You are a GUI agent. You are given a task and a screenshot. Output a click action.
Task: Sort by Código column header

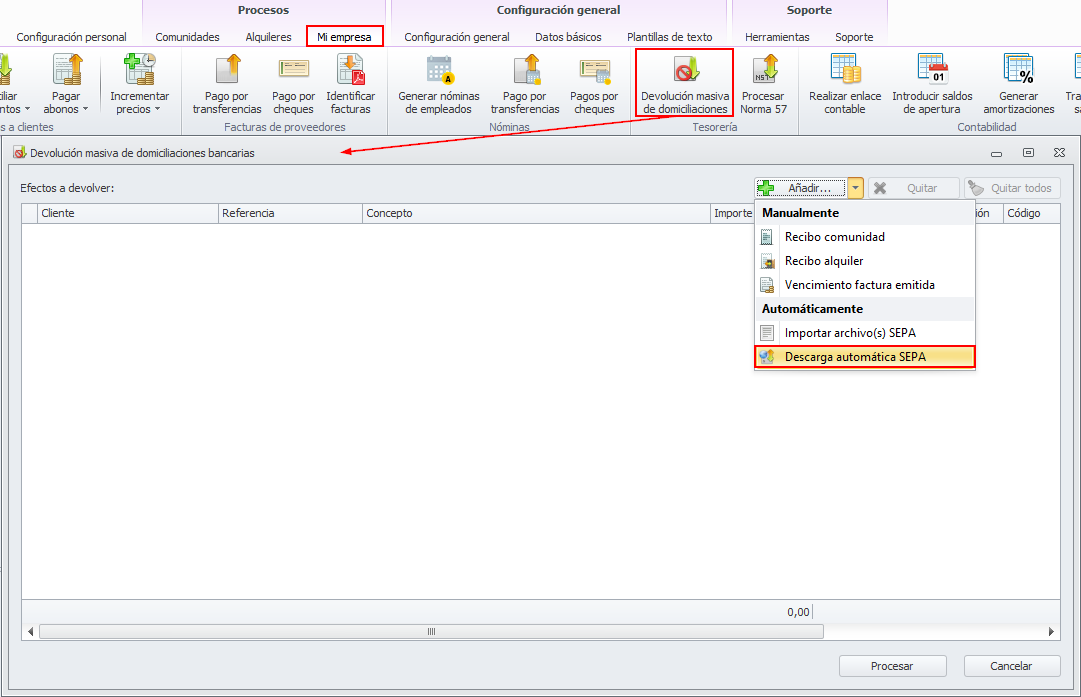[1031, 214]
